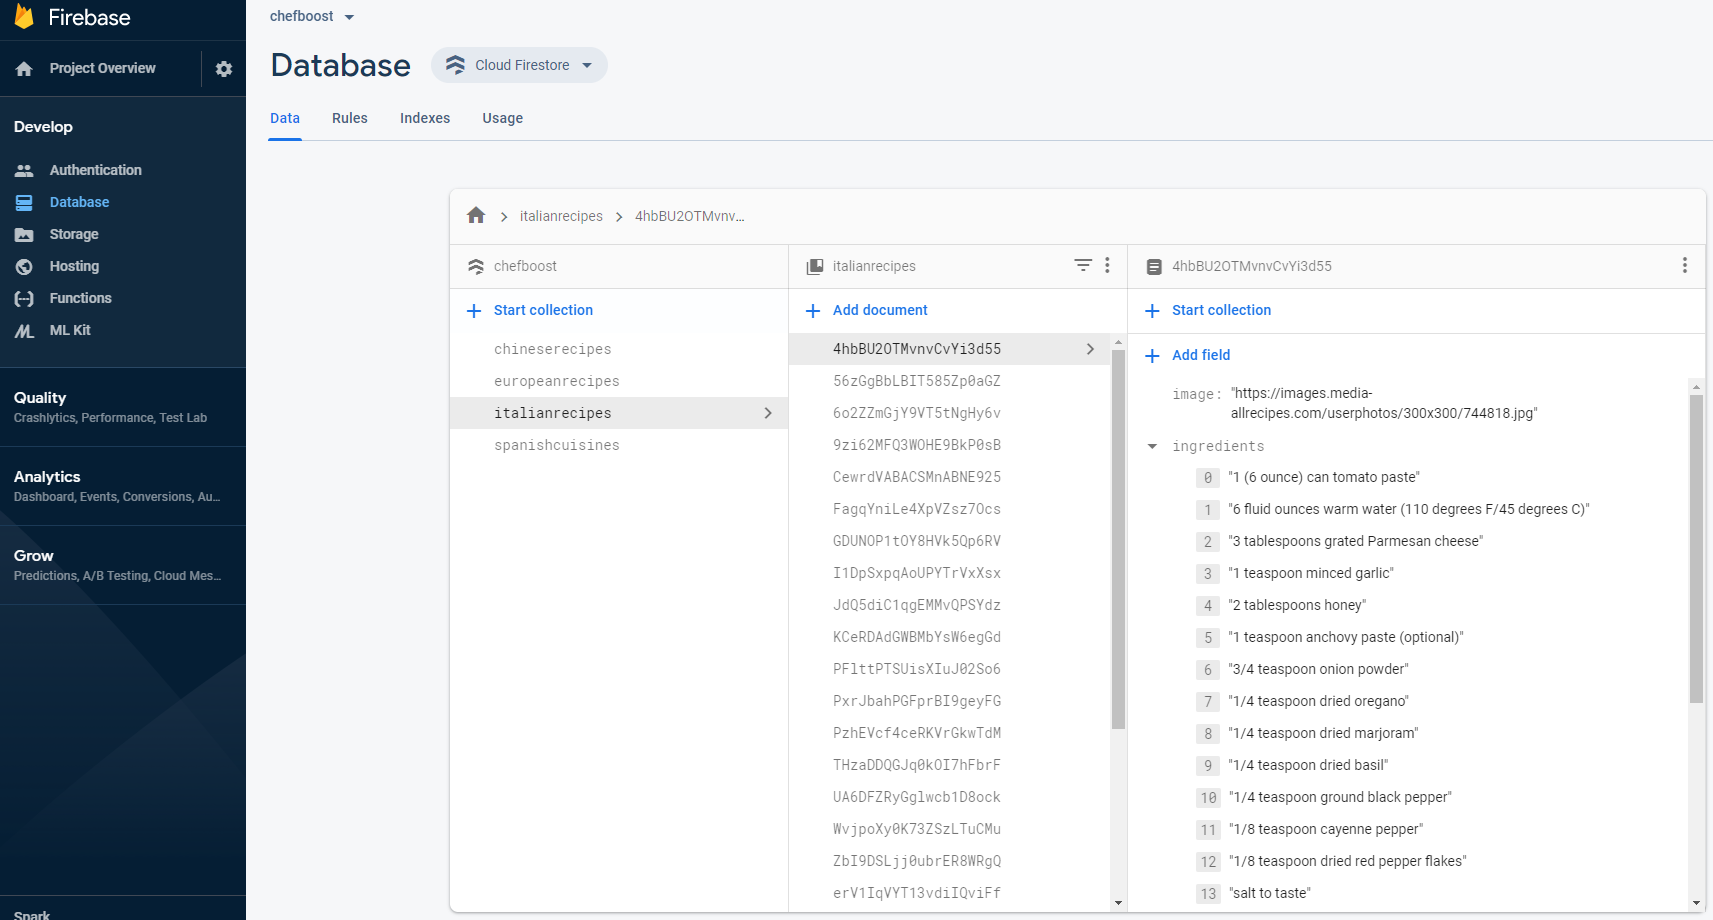
Task: Click the image field URL value
Action: point(1384,404)
